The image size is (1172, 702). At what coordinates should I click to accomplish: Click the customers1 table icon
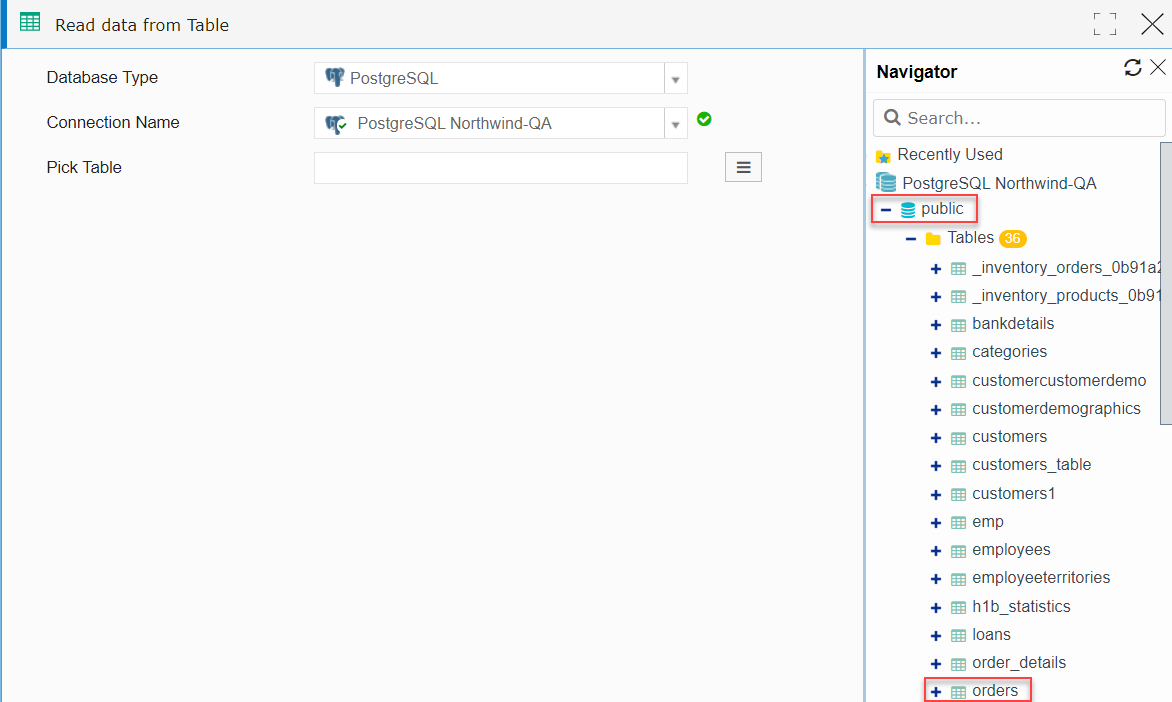(x=958, y=495)
